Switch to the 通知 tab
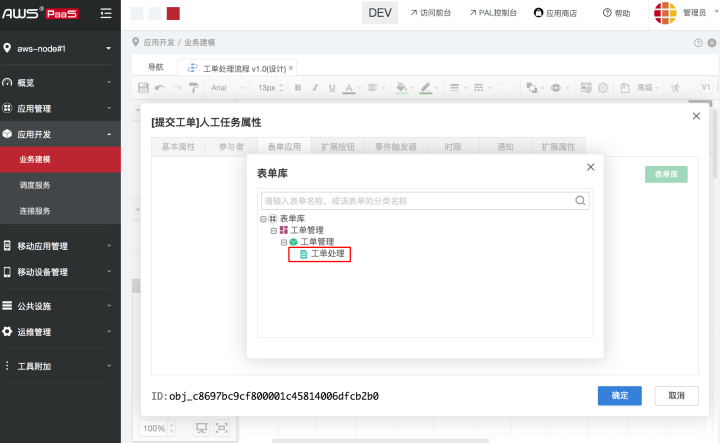 505,147
